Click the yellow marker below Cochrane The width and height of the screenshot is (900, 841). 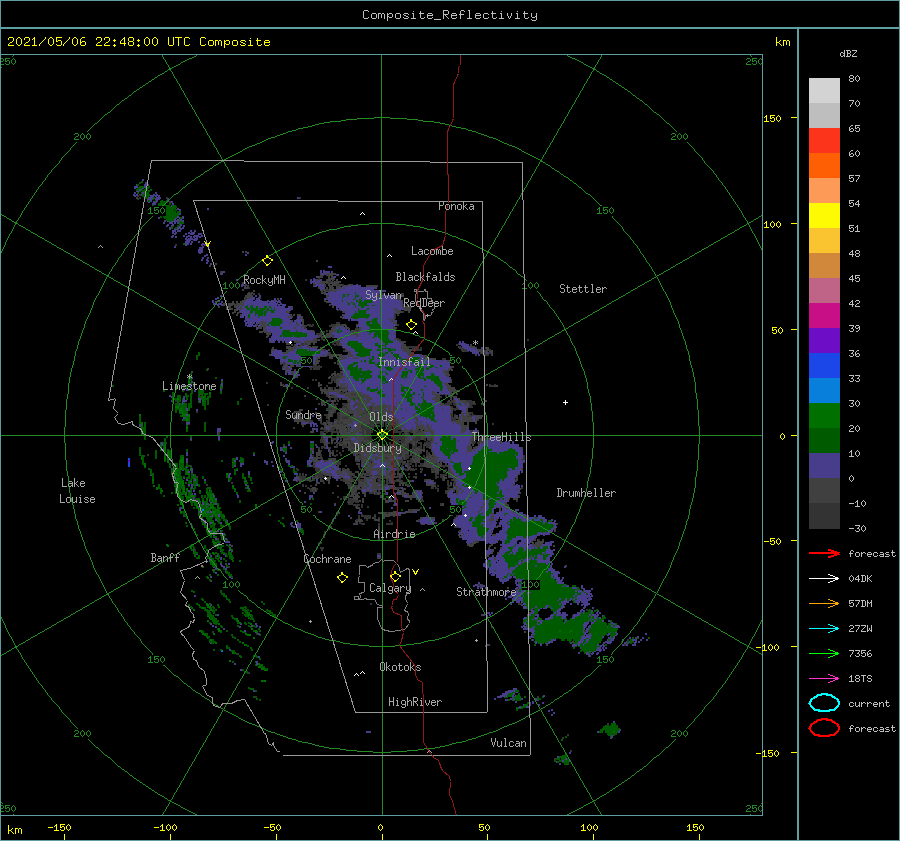(x=342, y=578)
